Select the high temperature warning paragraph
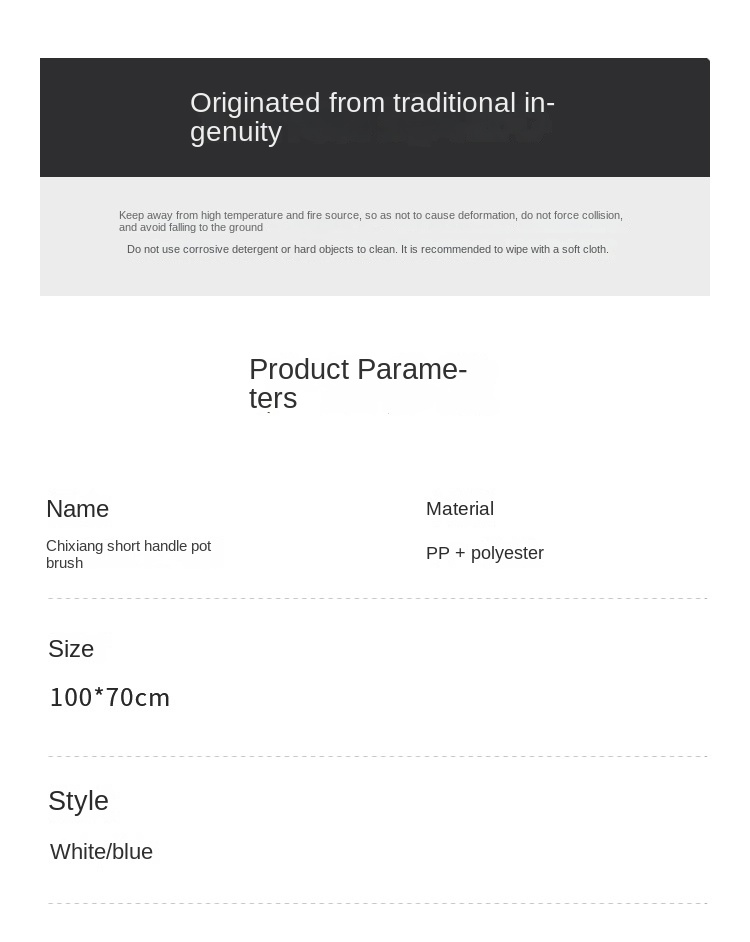Image resolution: width=750 pixels, height=942 pixels. point(370,215)
